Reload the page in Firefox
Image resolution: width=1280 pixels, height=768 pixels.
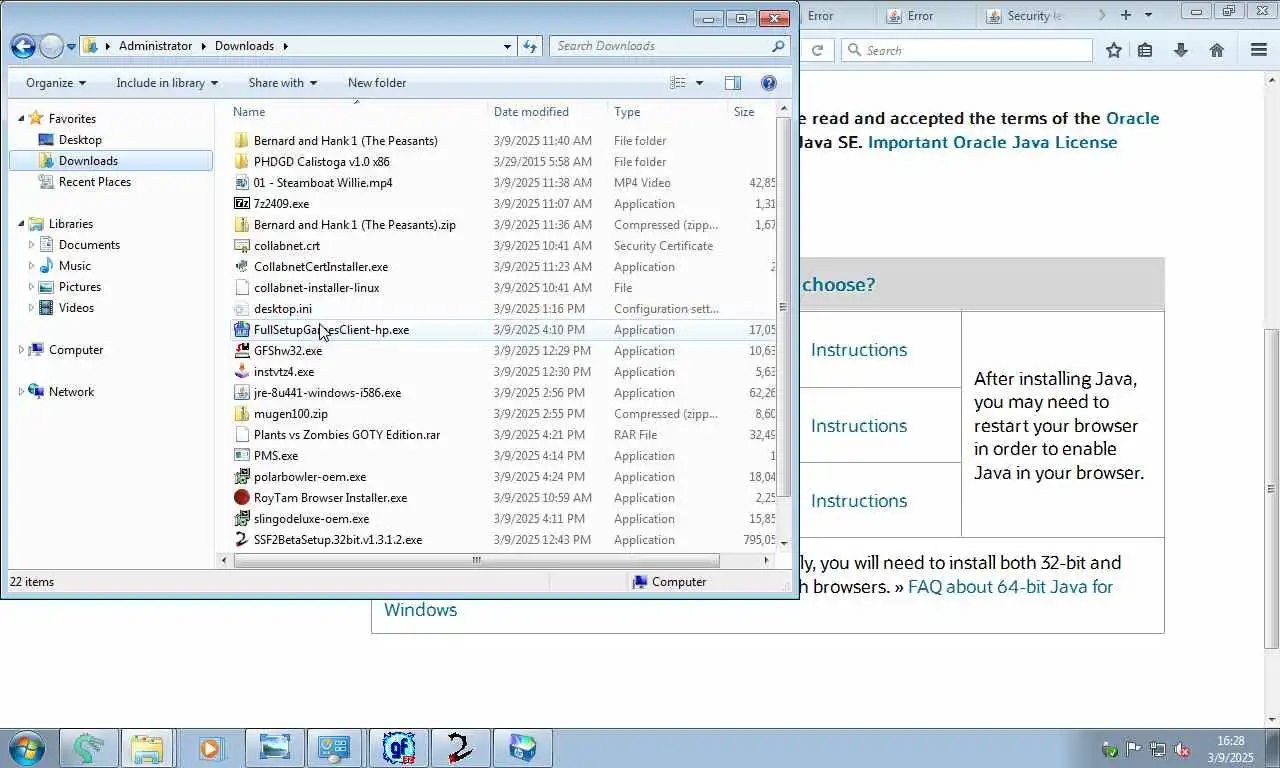(817, 50)
